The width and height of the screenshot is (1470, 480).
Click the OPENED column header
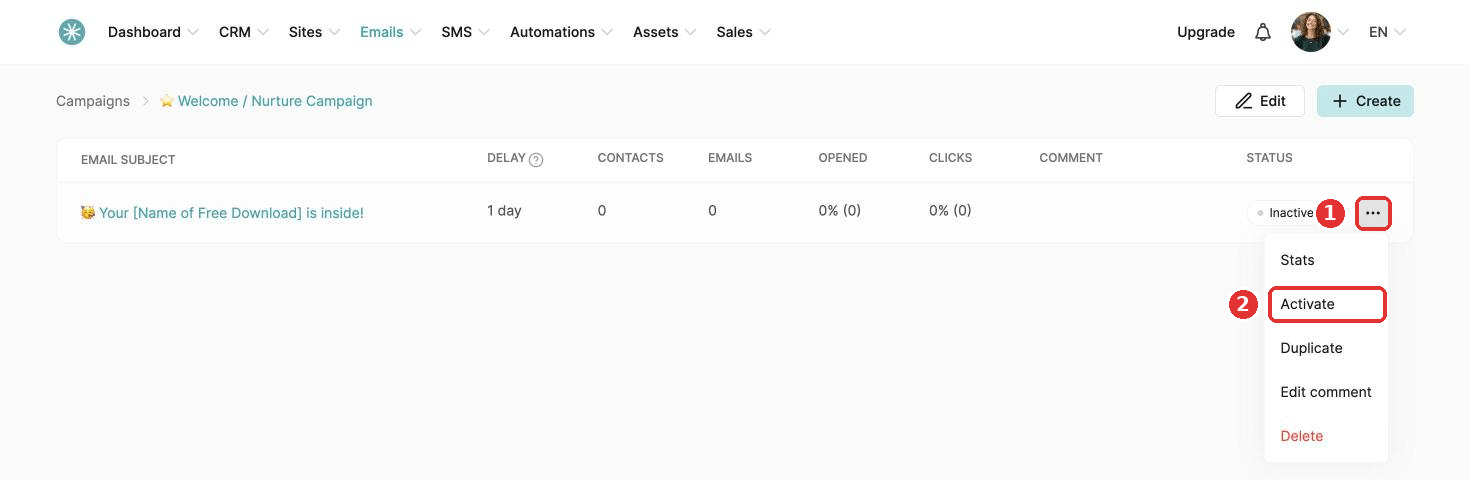coord(842,158)
